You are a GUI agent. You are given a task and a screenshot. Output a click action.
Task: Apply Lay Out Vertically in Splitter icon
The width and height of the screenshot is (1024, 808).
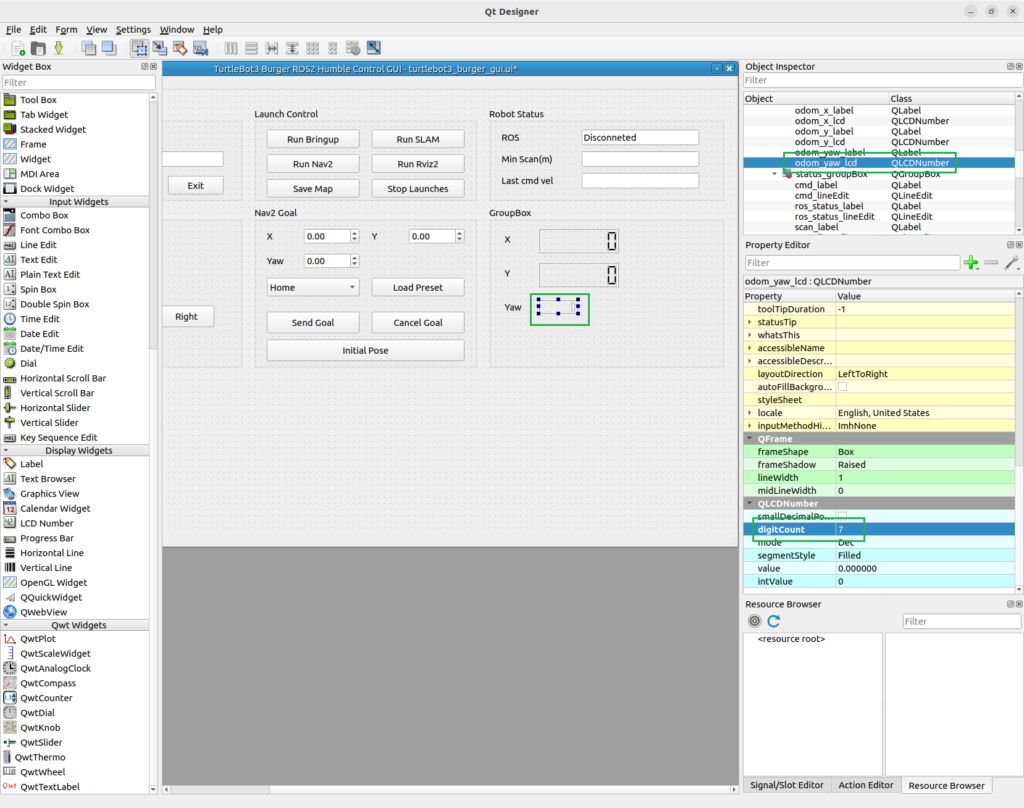pos(292,48)
